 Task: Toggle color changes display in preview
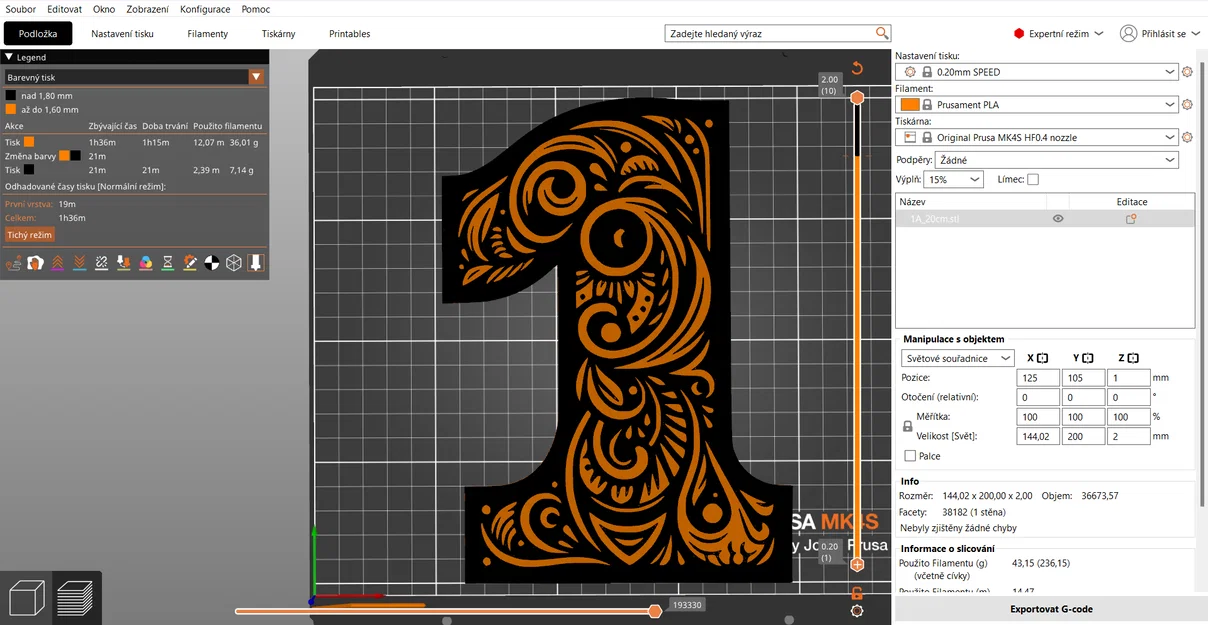tap(145, 263)
